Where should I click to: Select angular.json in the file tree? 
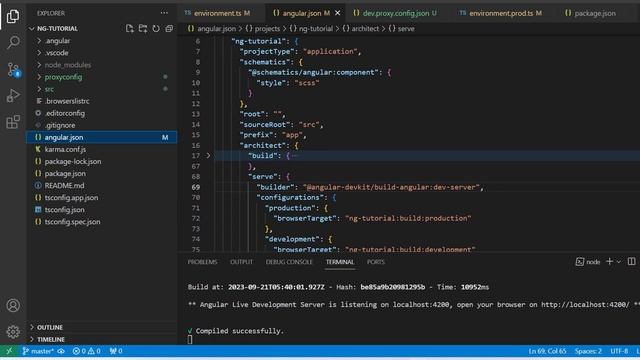[102, 137]
